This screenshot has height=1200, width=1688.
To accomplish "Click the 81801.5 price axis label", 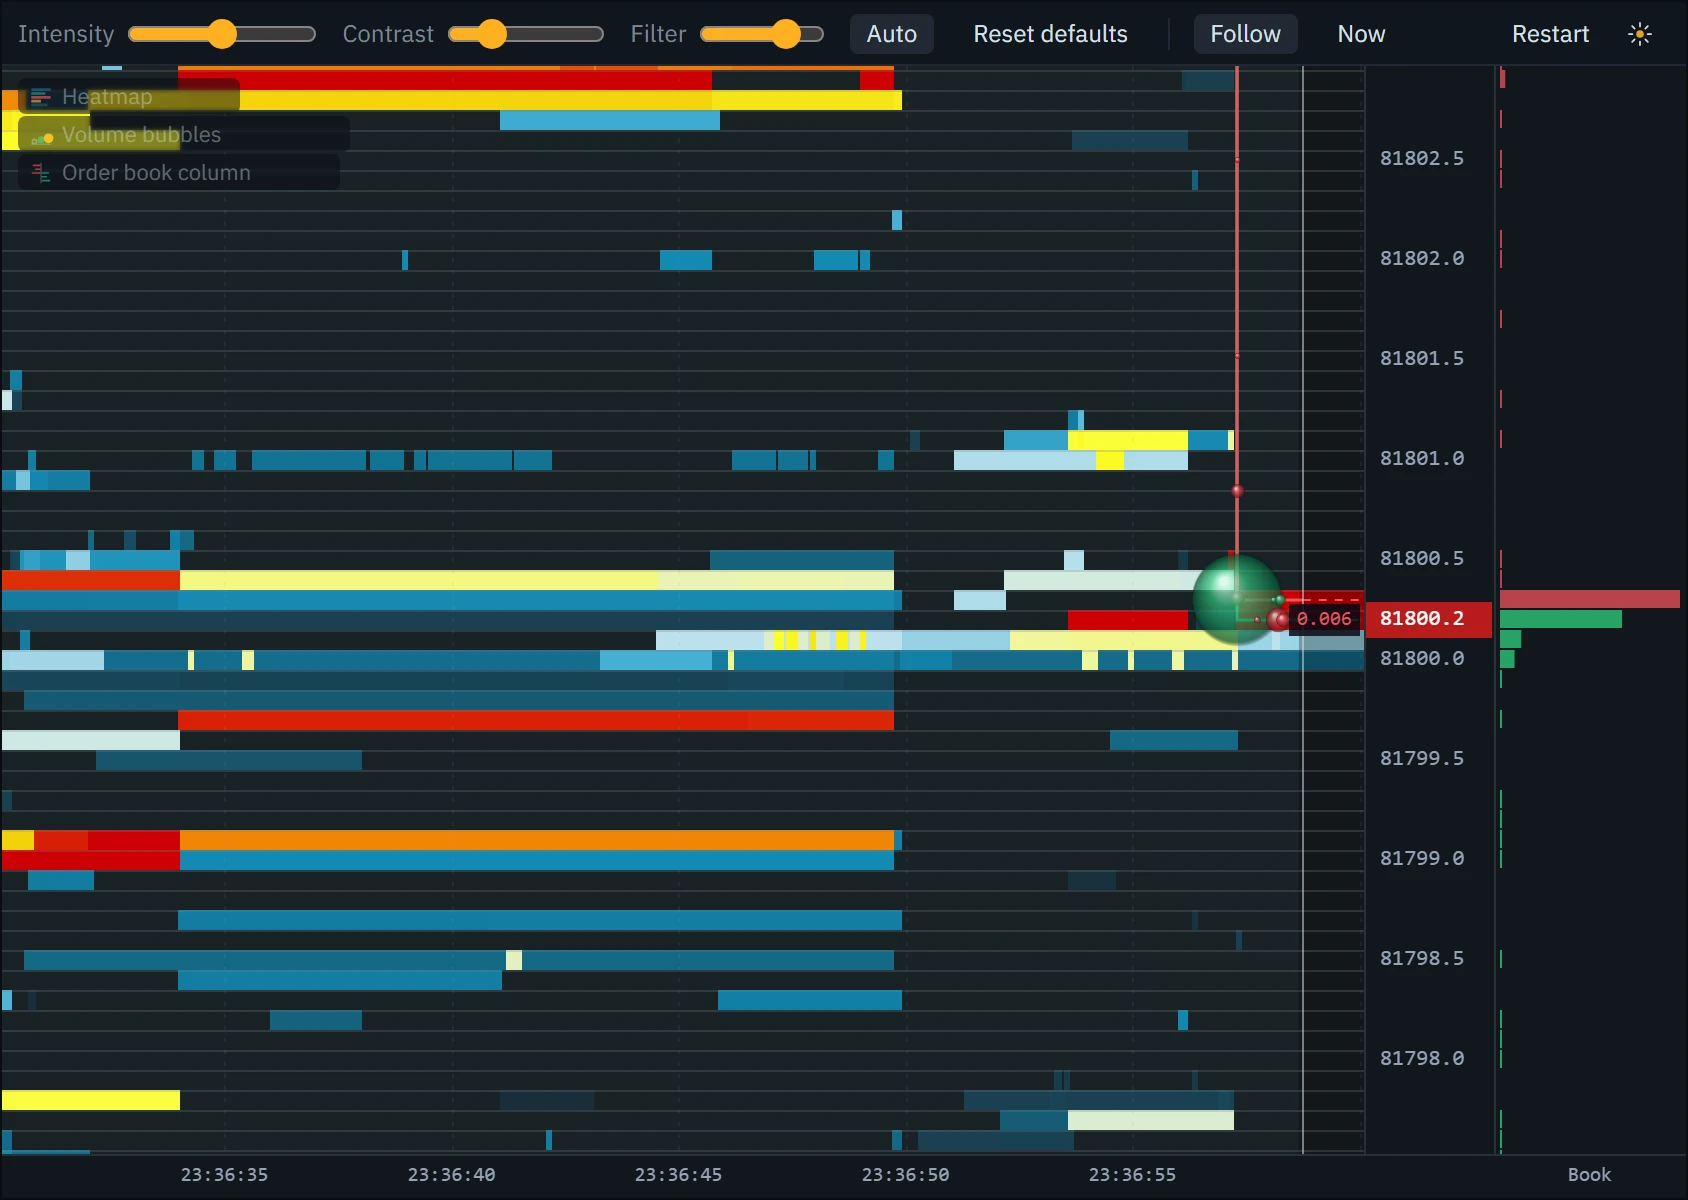I will coord(1421,359).
